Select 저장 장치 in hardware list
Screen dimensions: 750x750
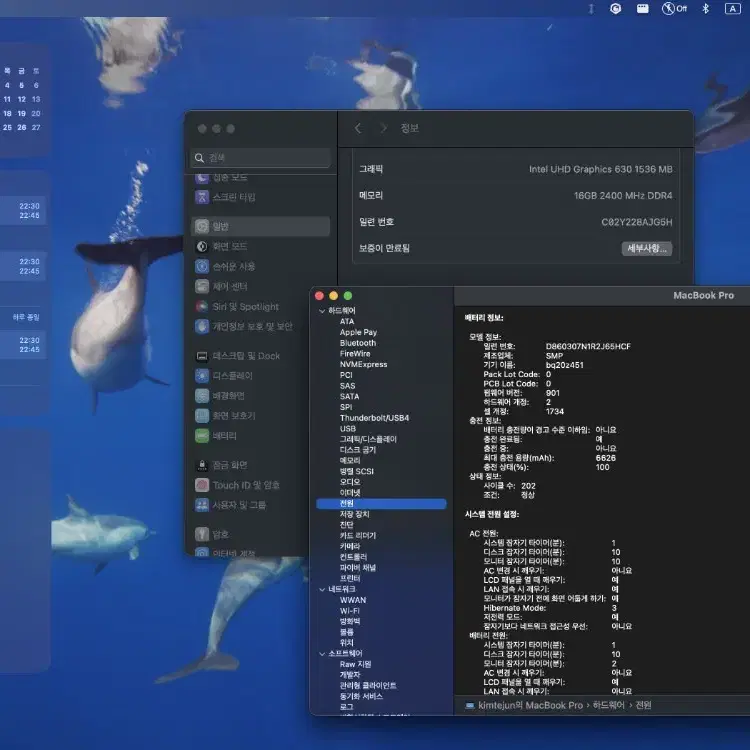click(354, 514)
